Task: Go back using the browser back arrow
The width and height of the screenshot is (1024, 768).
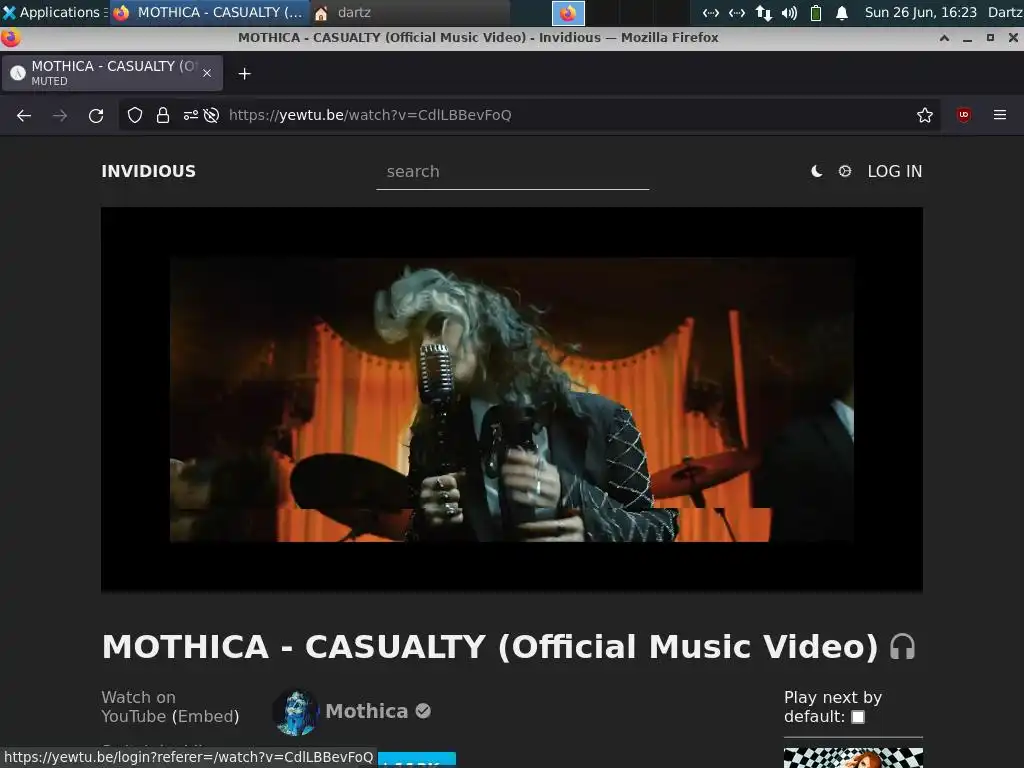Action: (24, 116)
